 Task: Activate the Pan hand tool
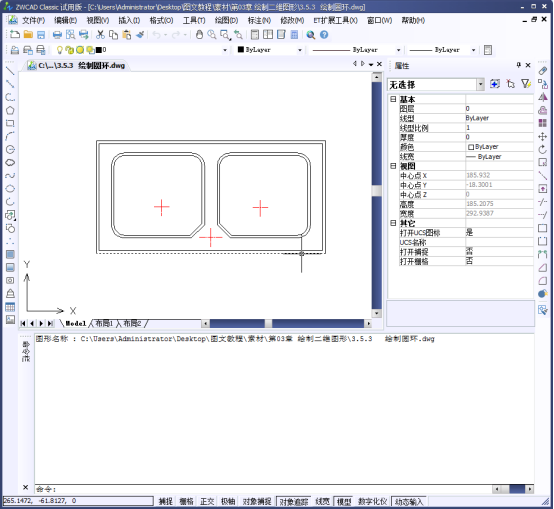pyautogui.click(x=199, y=35)
